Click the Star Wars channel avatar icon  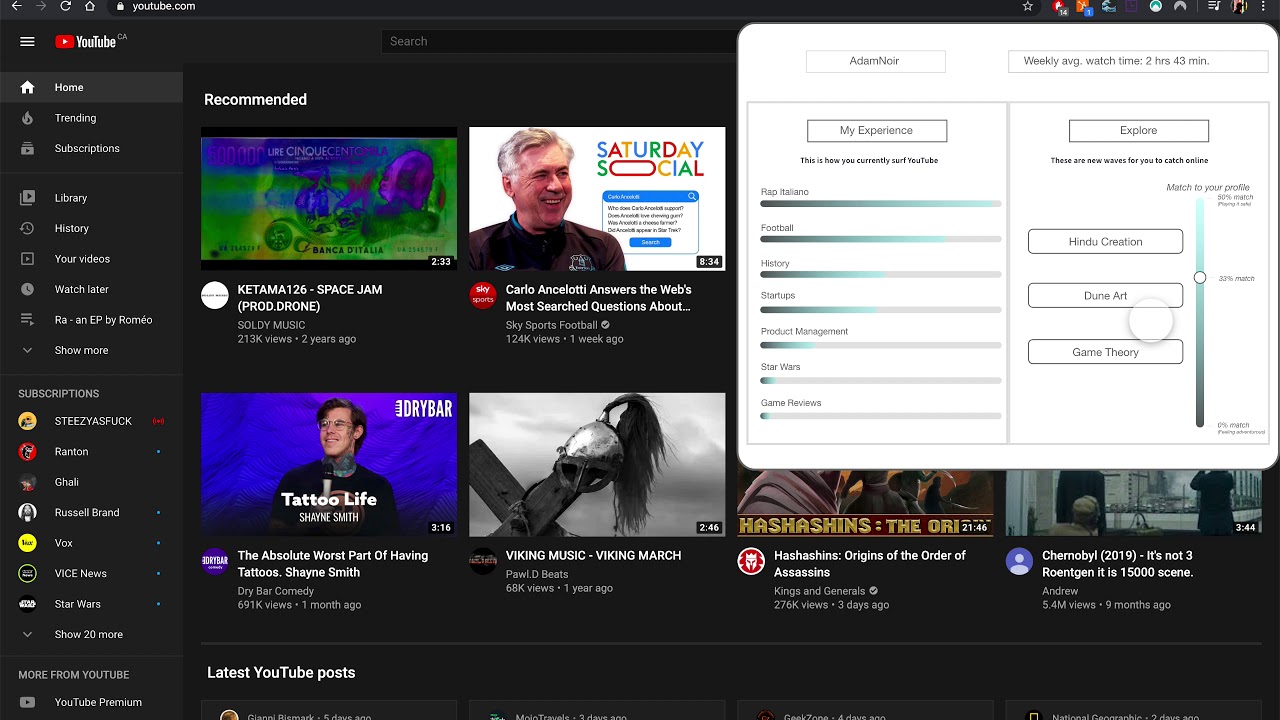point(28,604)
